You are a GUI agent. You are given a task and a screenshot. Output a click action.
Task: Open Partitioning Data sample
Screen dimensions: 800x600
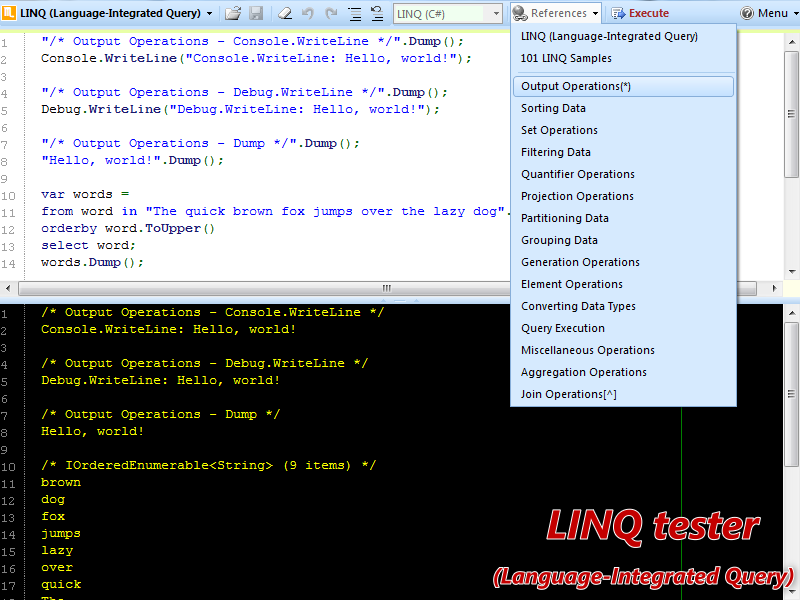pos(623,218)
